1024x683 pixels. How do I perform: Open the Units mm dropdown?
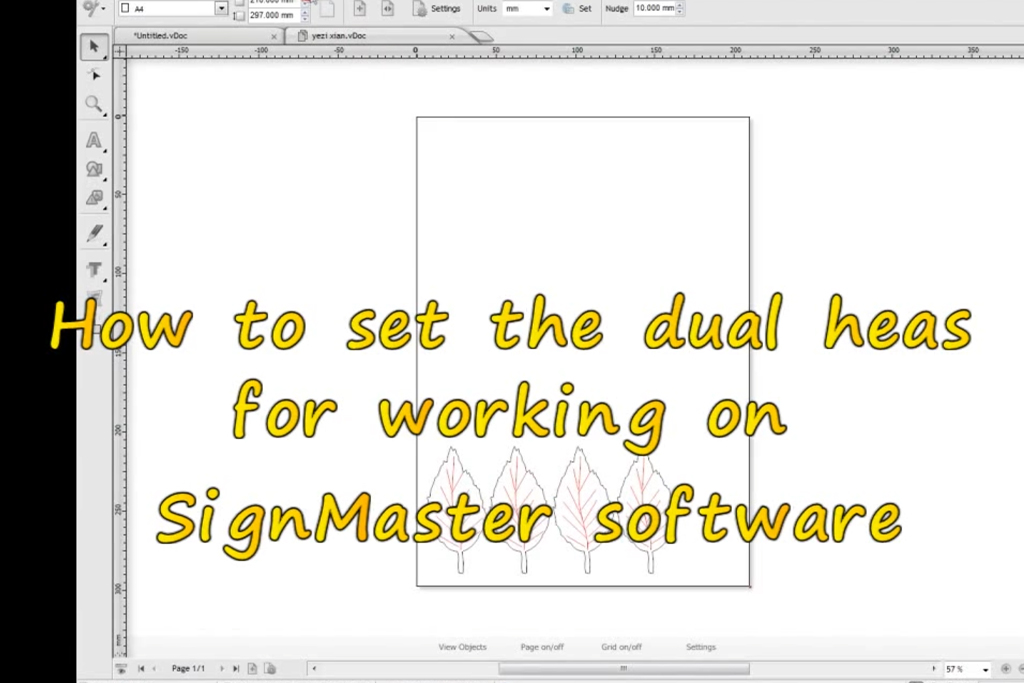click(546, 8)
